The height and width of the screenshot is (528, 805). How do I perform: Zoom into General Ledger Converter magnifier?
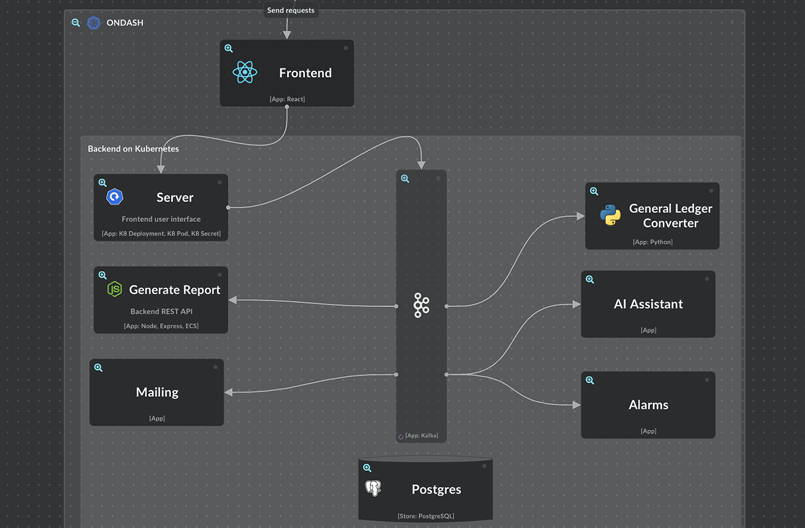[x=594, y=191]
